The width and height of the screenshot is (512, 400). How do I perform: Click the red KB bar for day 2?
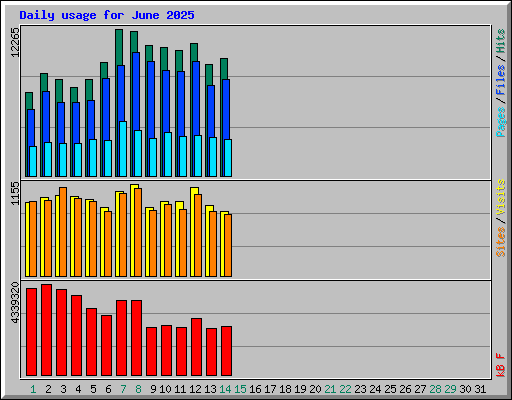tap(46, 330)
